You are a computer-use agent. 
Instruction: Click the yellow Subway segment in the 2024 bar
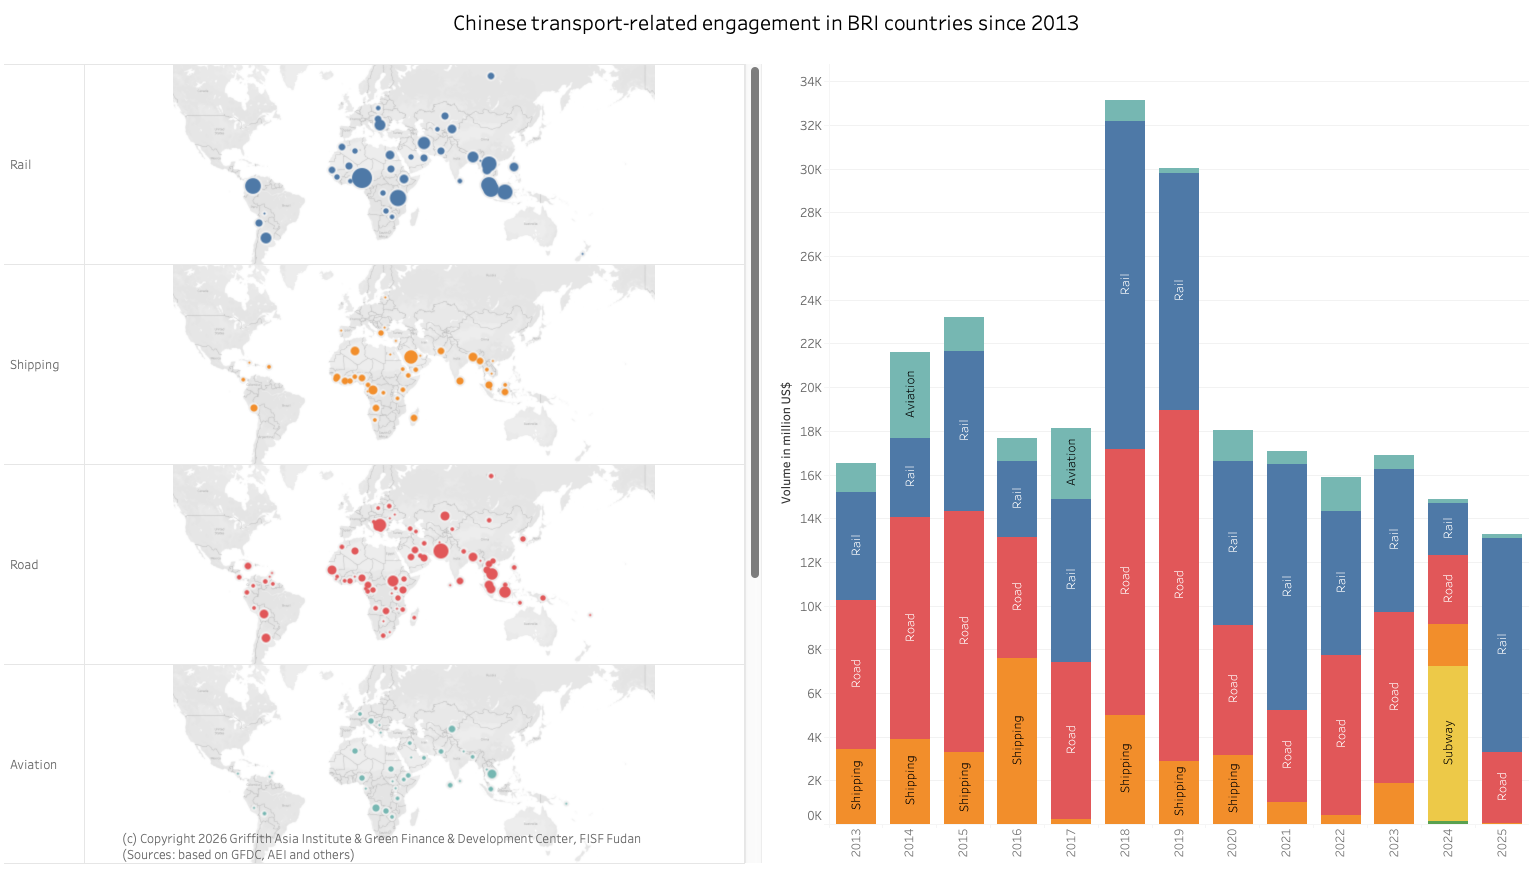point(1447,742)
